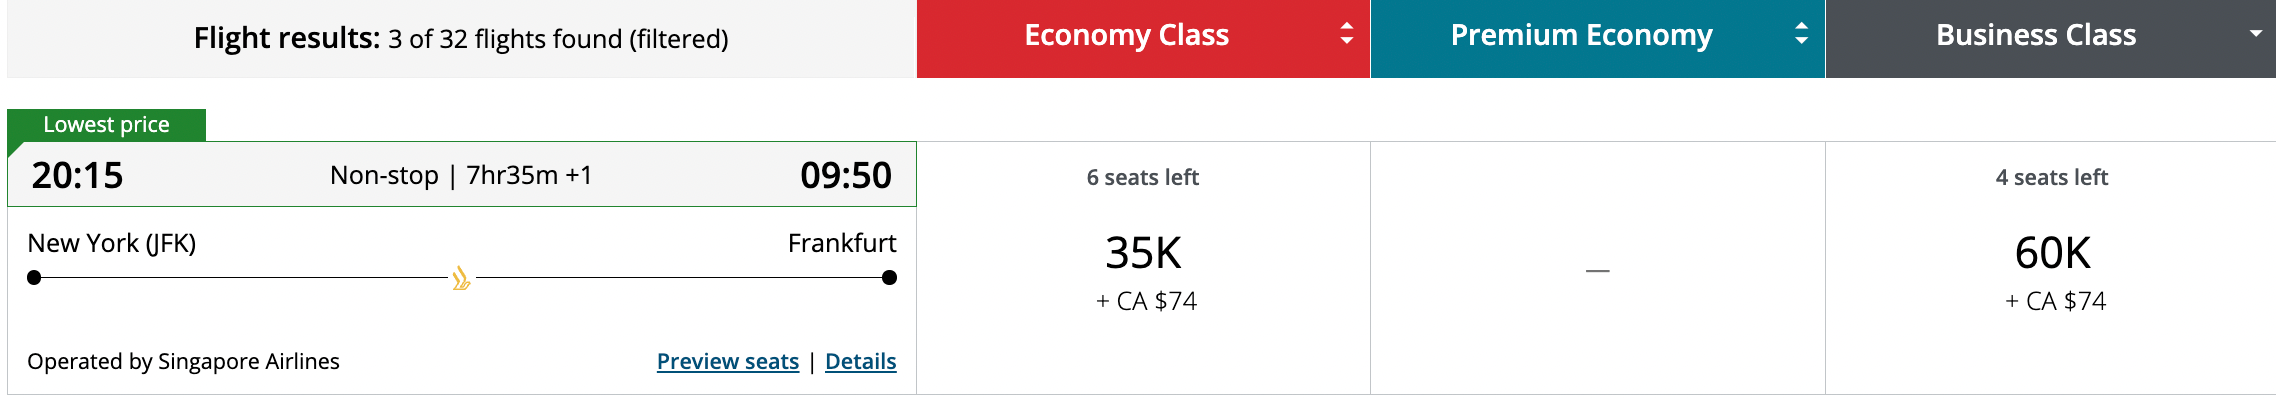The height and width of the screenshot is (398, 2276).
Task: Click the Lowest price badge
Action: pyautogui.click(x=106, y=125)
